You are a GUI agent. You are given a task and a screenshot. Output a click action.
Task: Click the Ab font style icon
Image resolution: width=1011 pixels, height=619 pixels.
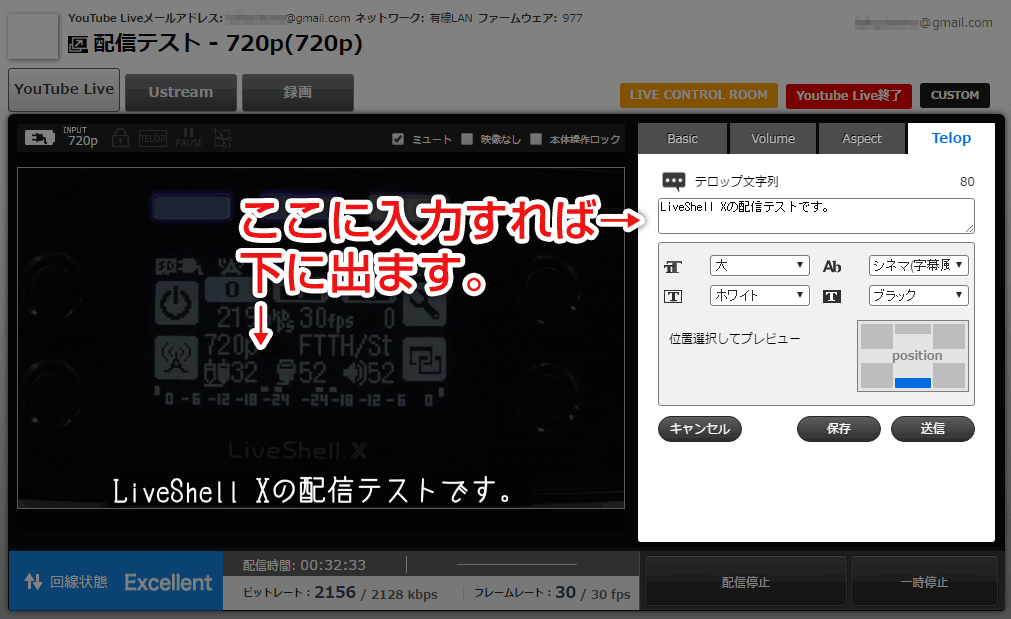click(832, 266)
